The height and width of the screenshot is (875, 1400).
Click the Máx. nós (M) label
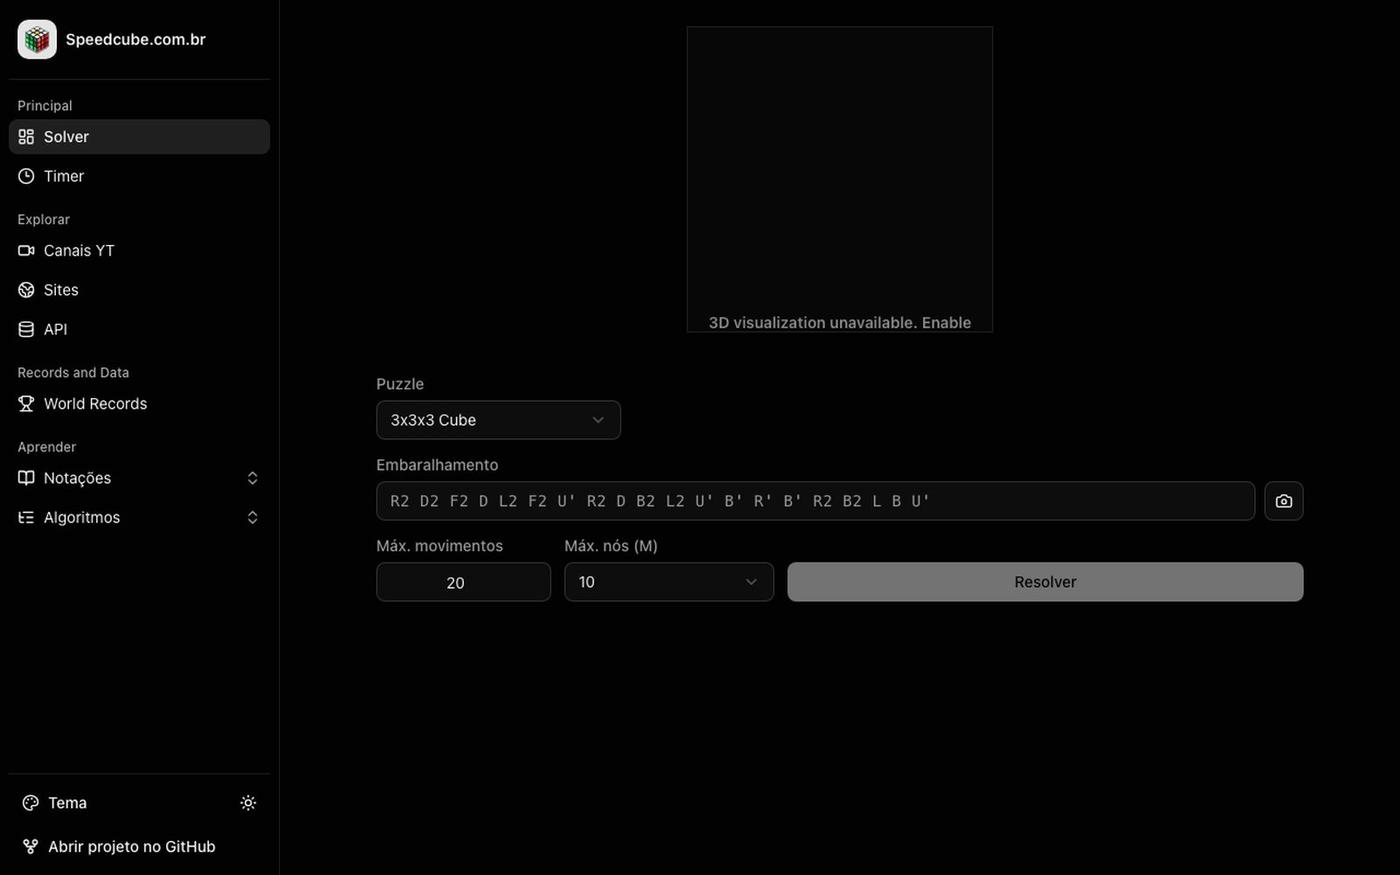click(611, 546)
